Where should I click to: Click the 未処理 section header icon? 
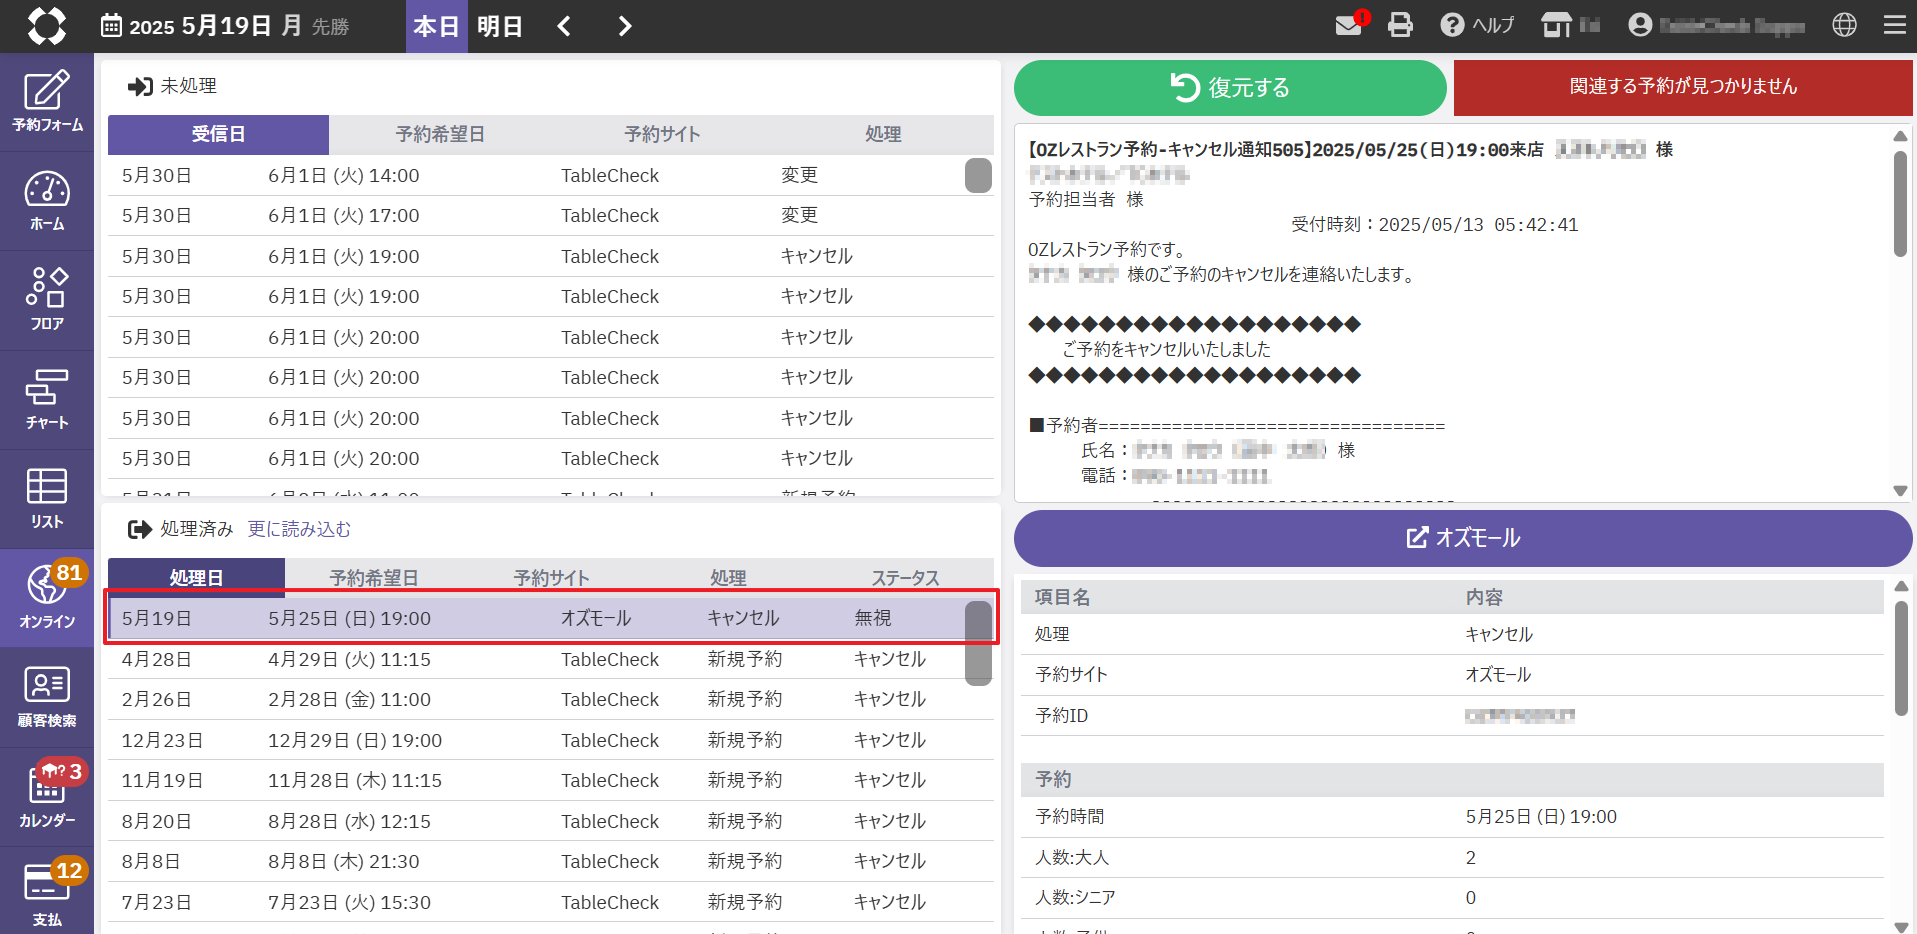point(140,86)
